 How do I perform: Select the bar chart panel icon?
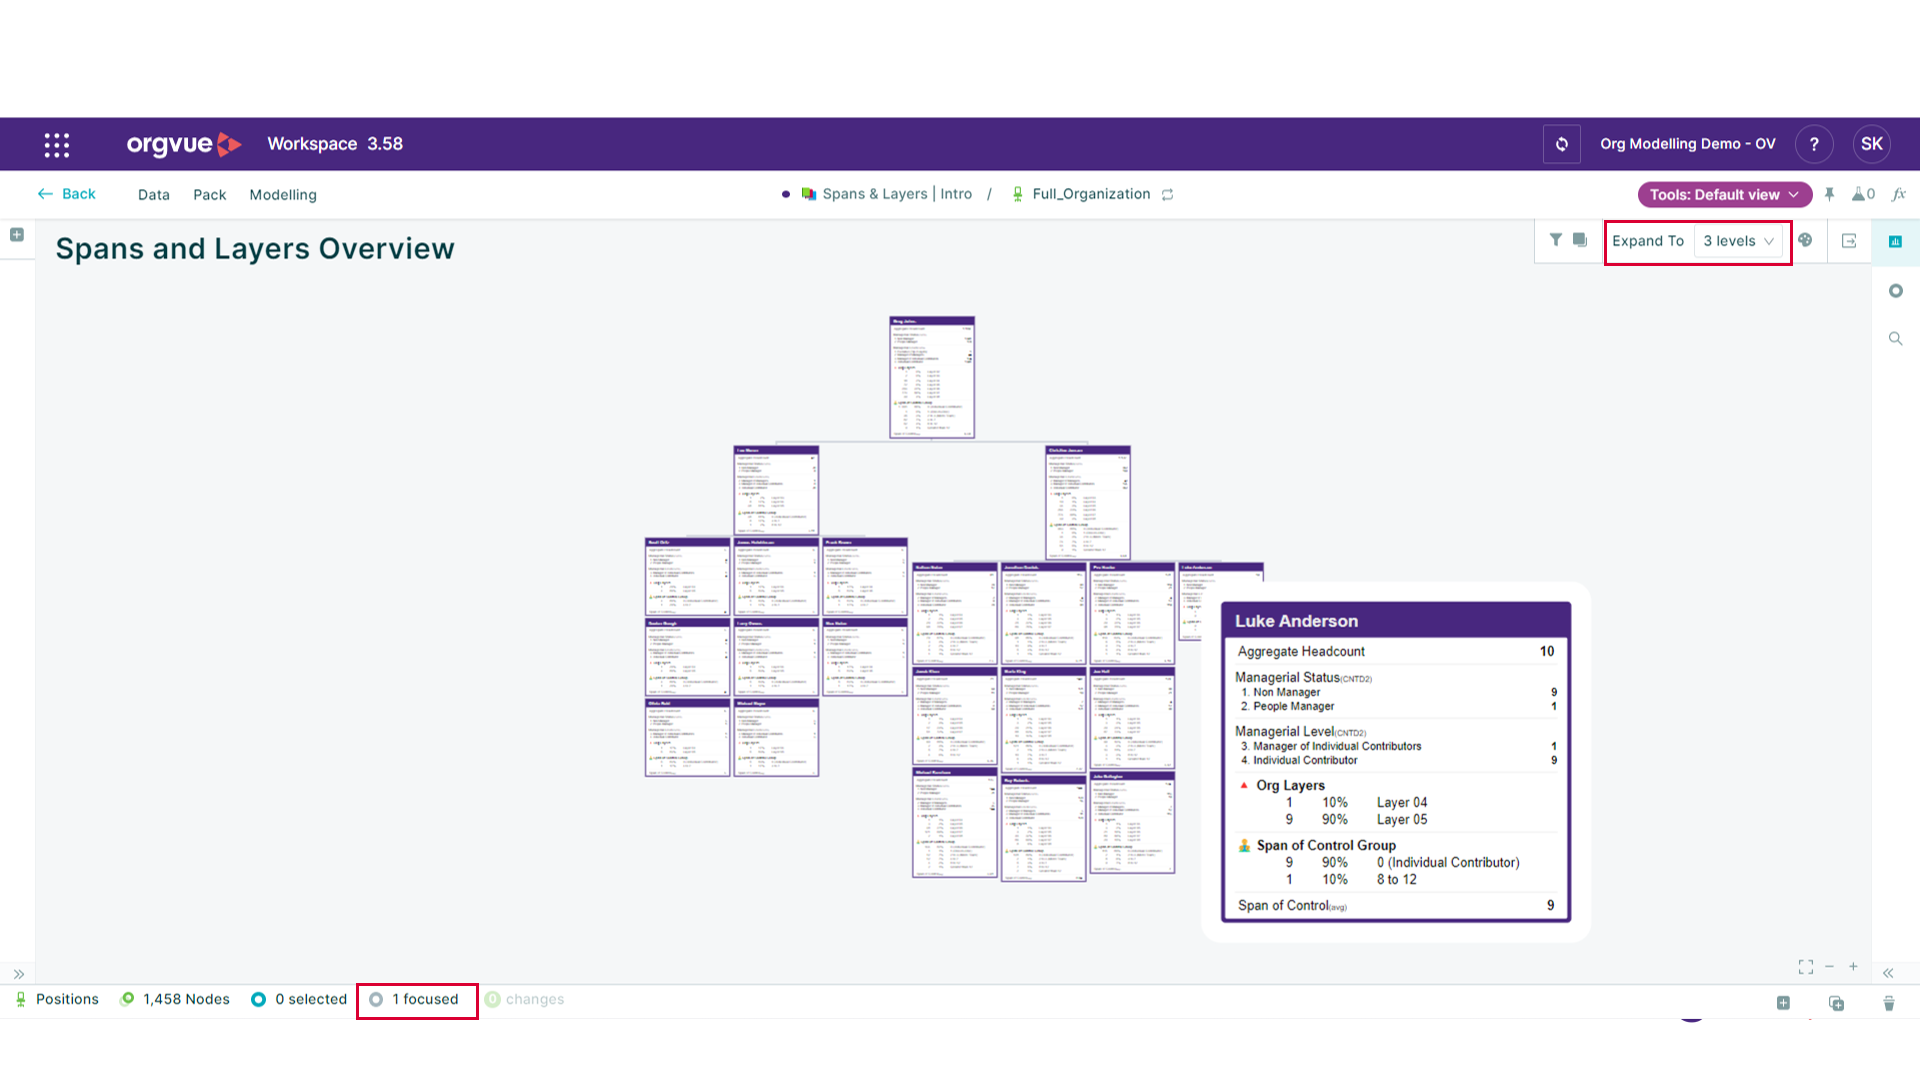[x=1895, y=241]
